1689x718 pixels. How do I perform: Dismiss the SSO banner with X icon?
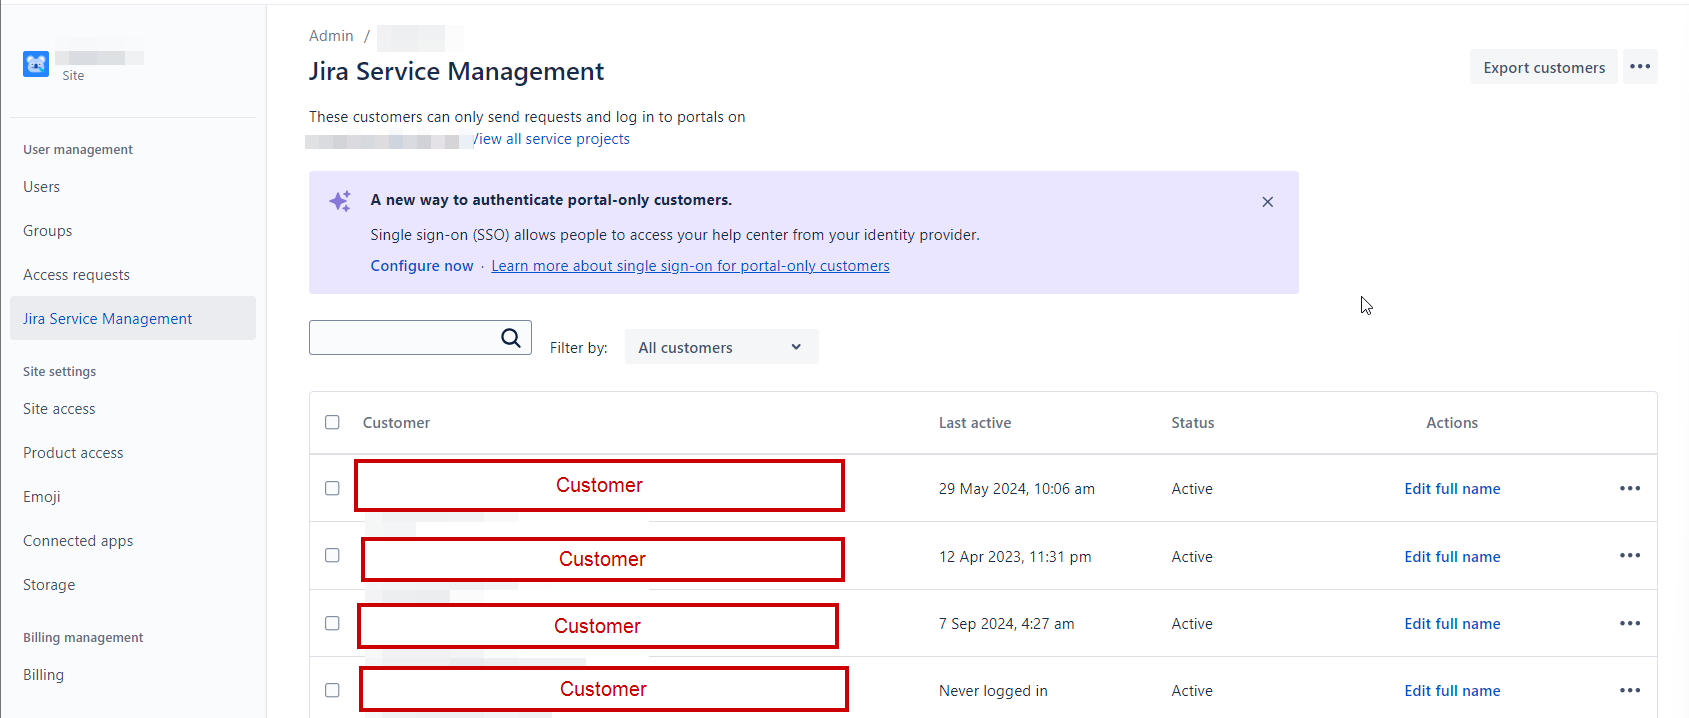click(1267, 202)
